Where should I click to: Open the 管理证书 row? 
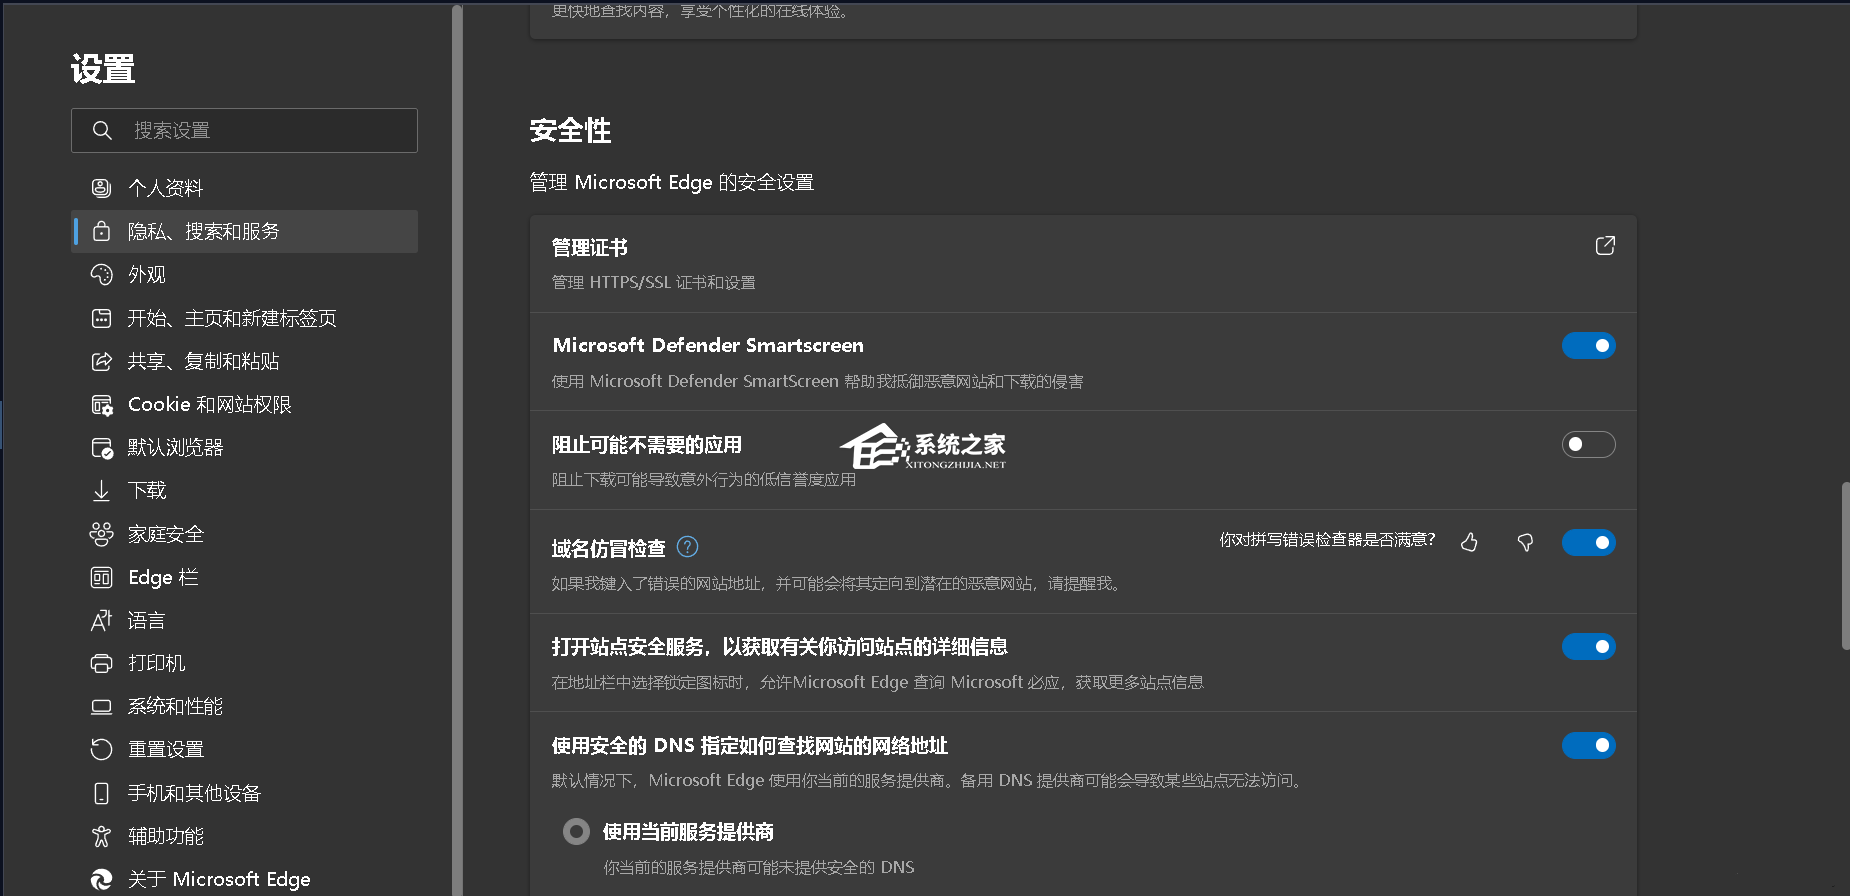pyautogui.click(x=1083, y=264)
